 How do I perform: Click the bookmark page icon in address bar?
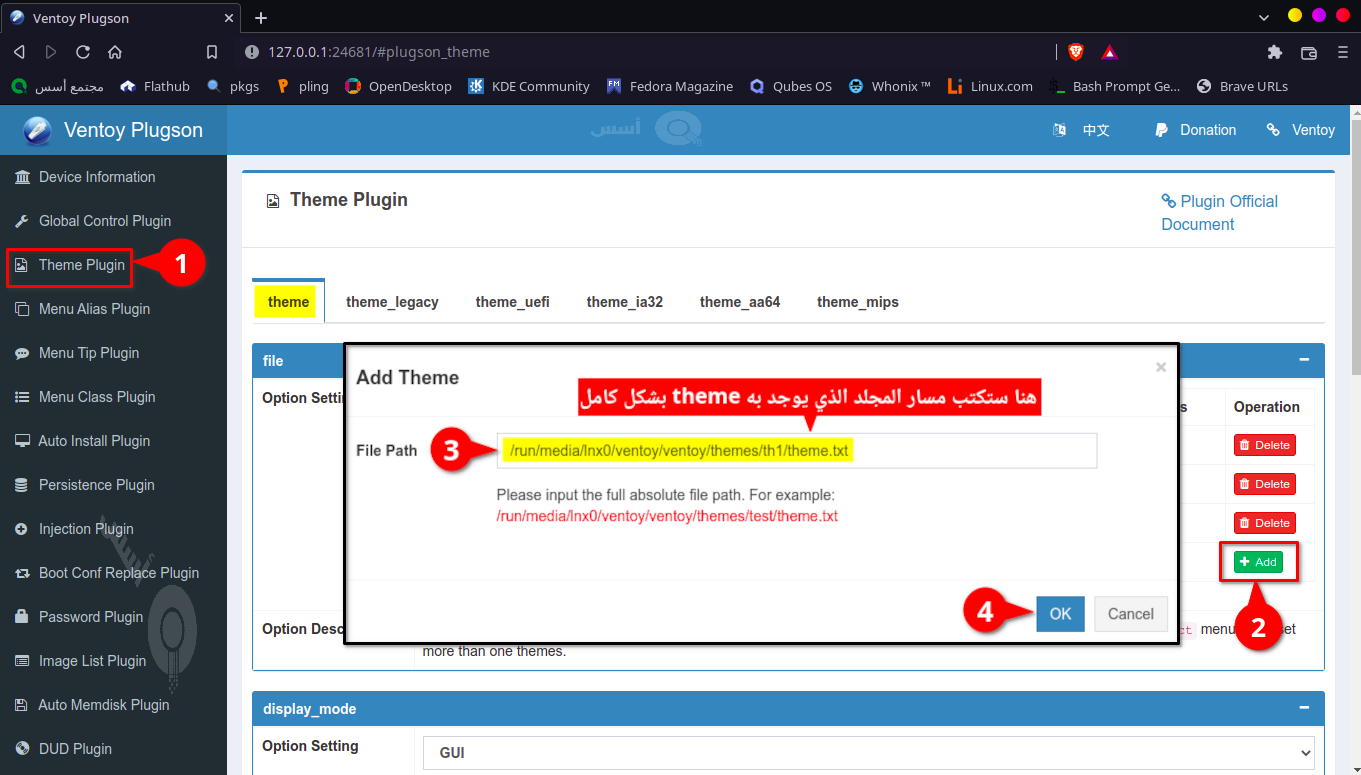211,52
